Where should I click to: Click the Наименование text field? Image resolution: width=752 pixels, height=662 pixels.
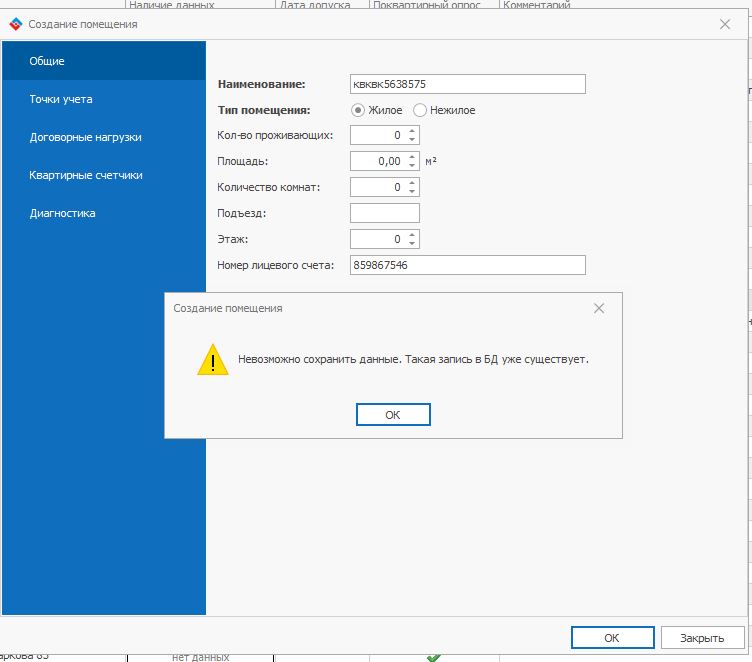coord(467,85)
